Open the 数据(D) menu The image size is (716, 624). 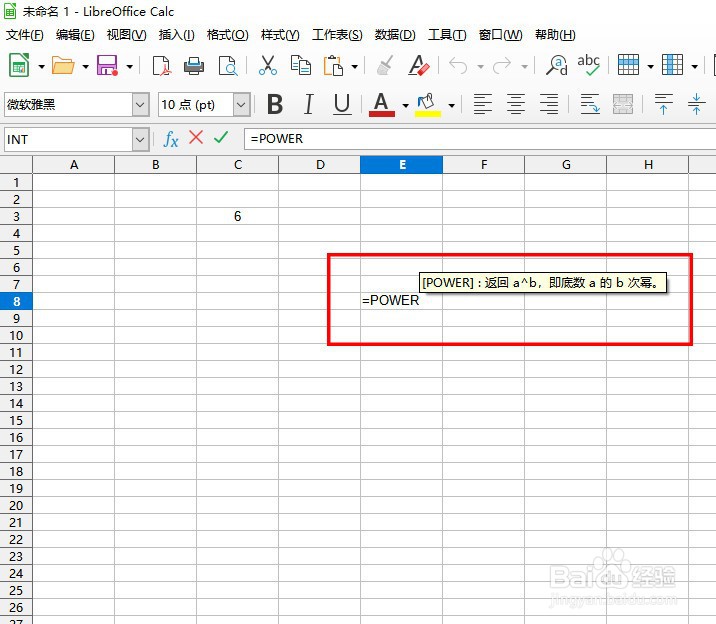(x=395, y=35)
